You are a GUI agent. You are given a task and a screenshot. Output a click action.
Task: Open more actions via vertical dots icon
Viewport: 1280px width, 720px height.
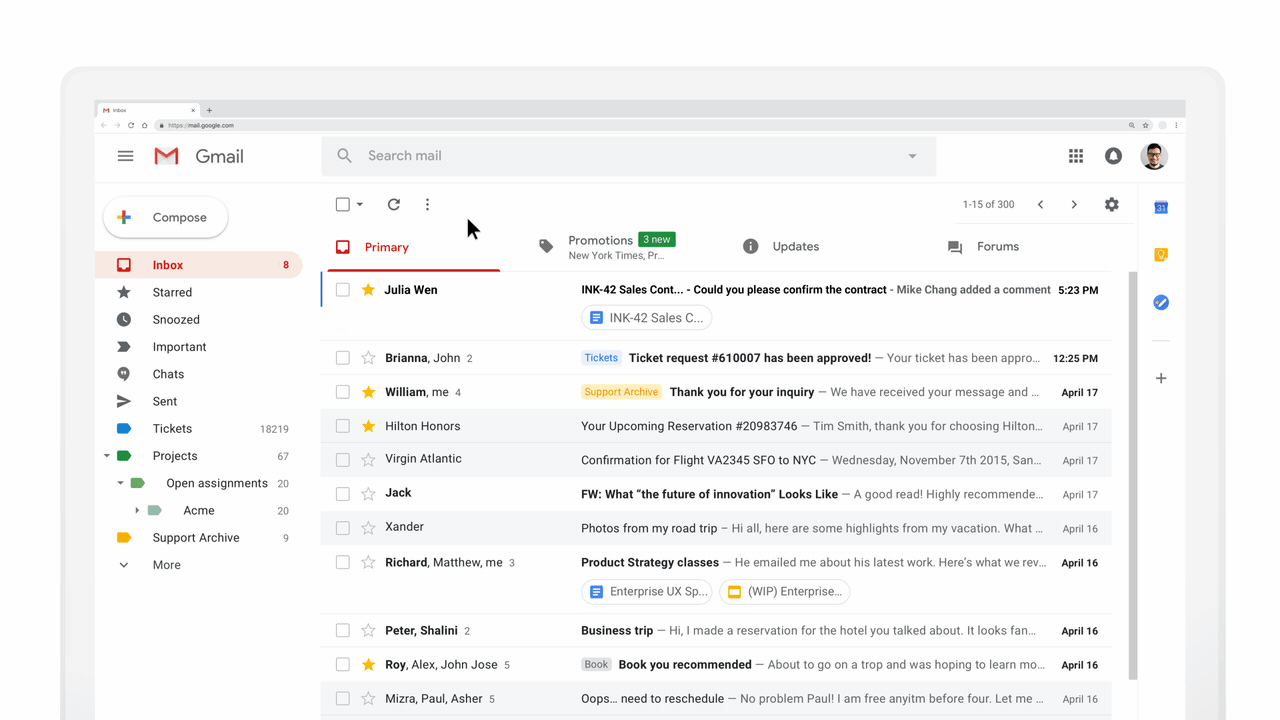point(427,204)
